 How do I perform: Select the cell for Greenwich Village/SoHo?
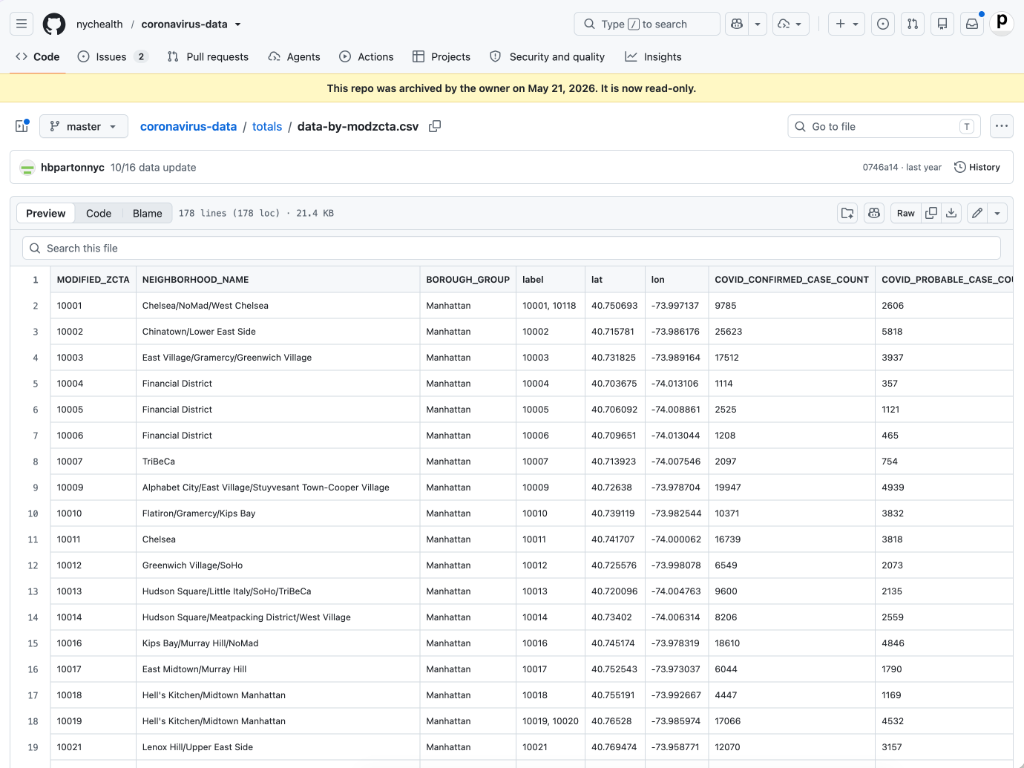pos(278,566)
